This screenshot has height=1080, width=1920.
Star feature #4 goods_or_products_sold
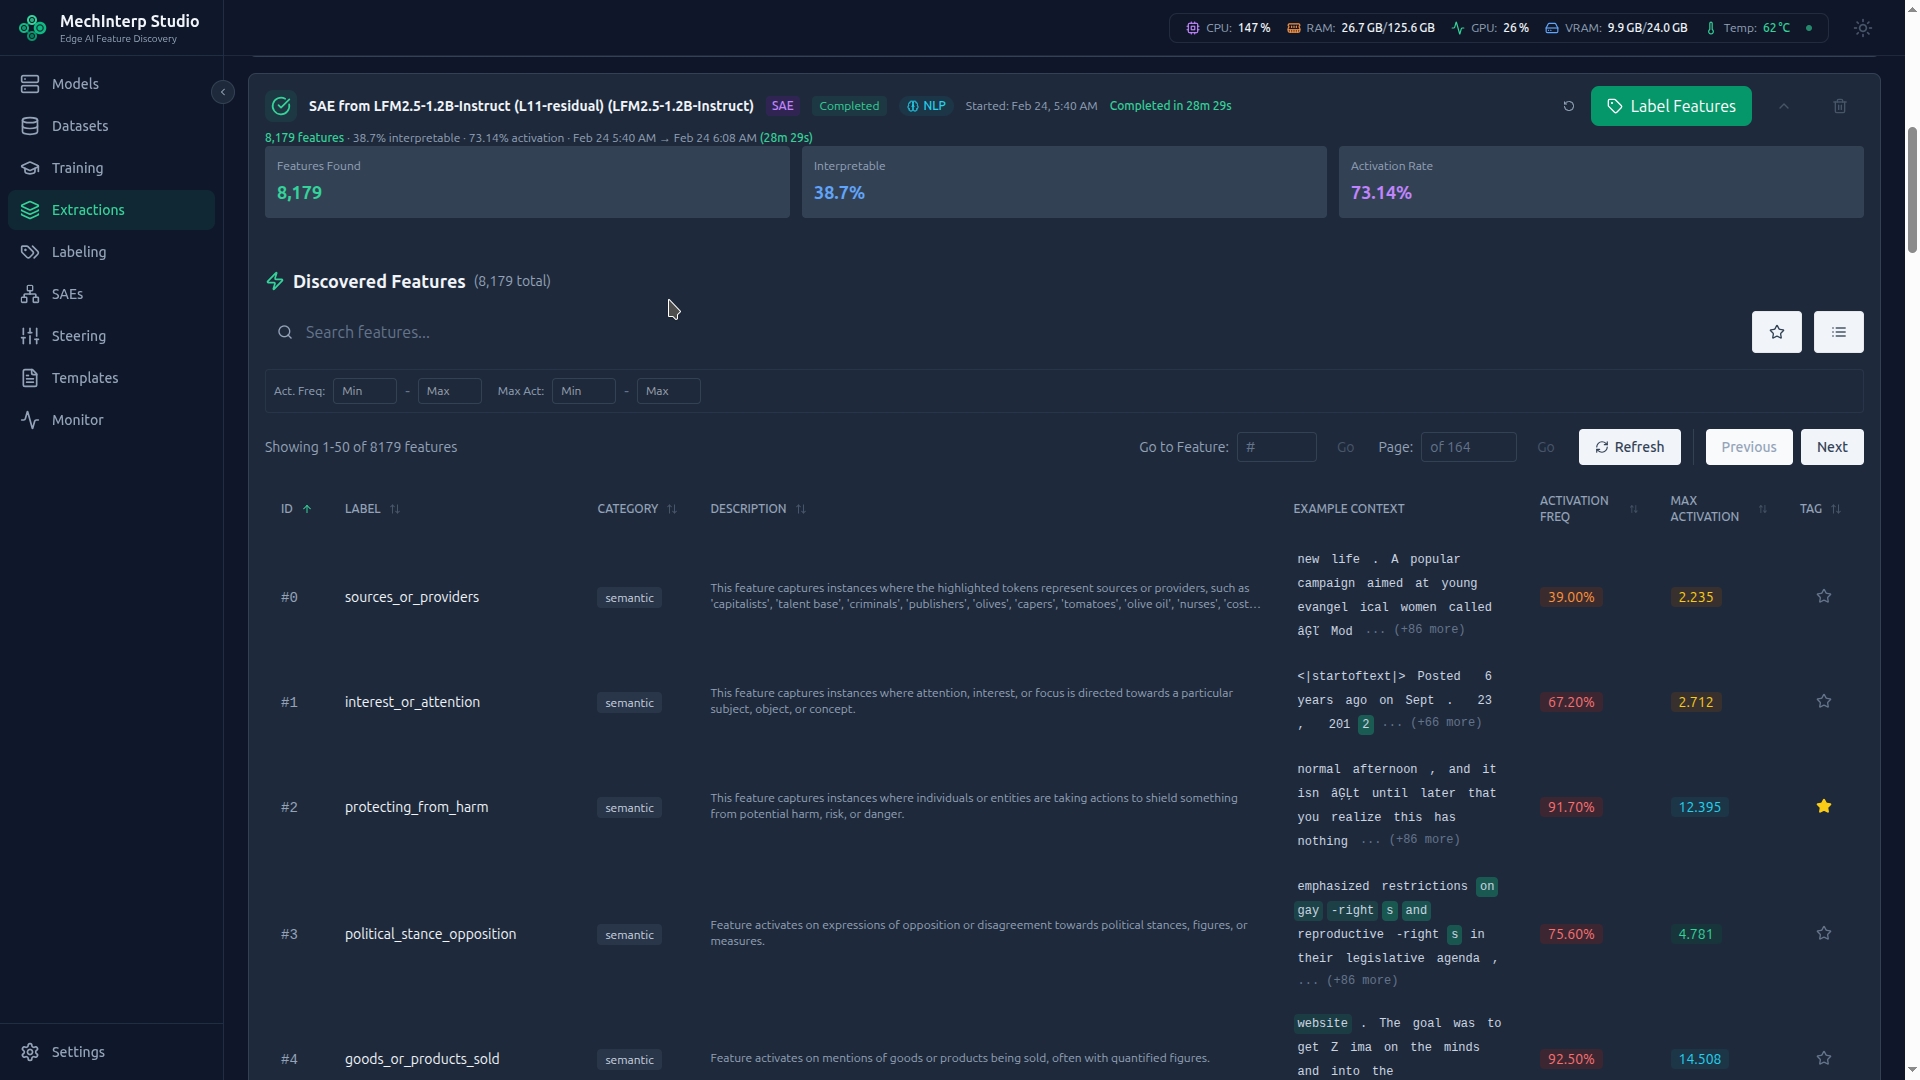pos(1823,1059)
